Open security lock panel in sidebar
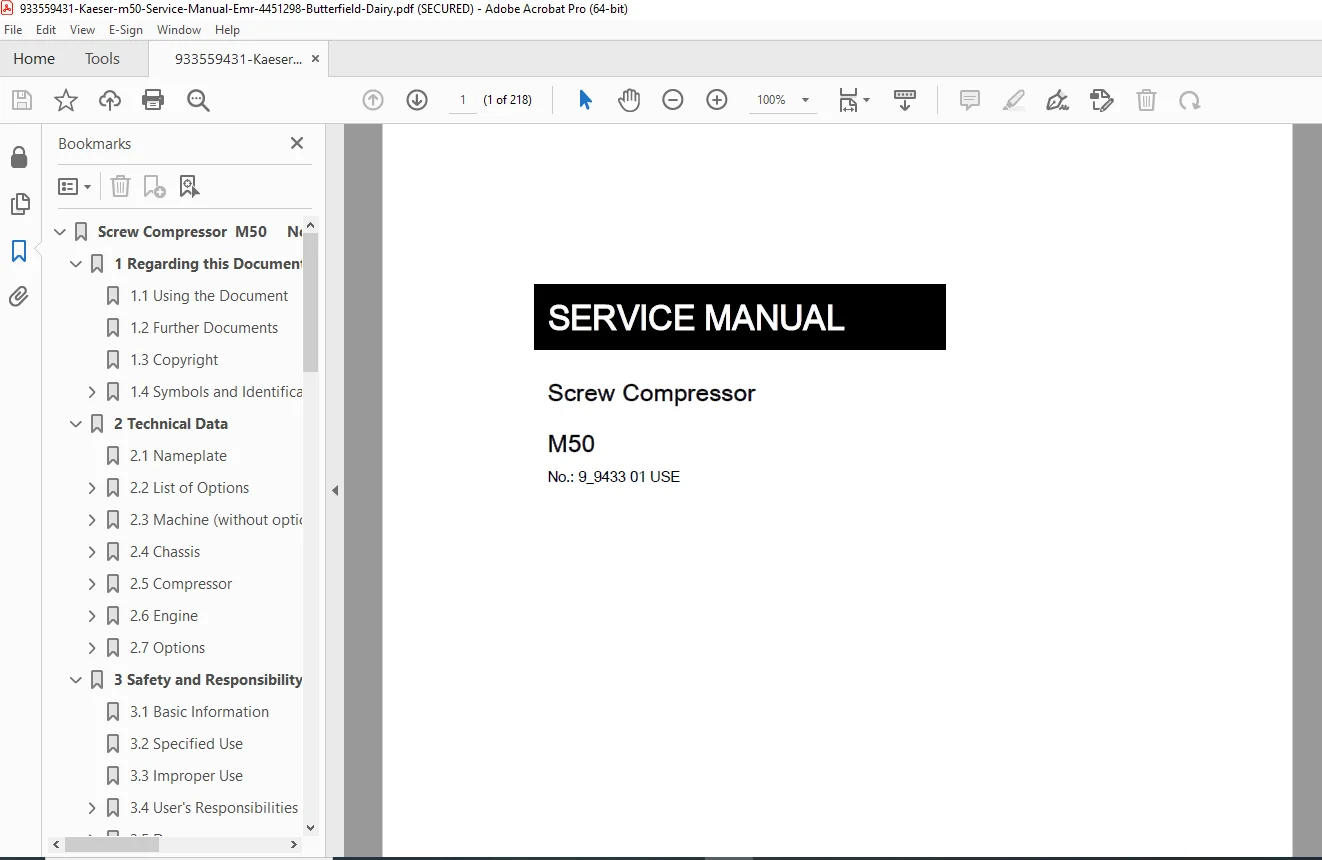Screen dimensions: 1322x860 tap(19, 157)
